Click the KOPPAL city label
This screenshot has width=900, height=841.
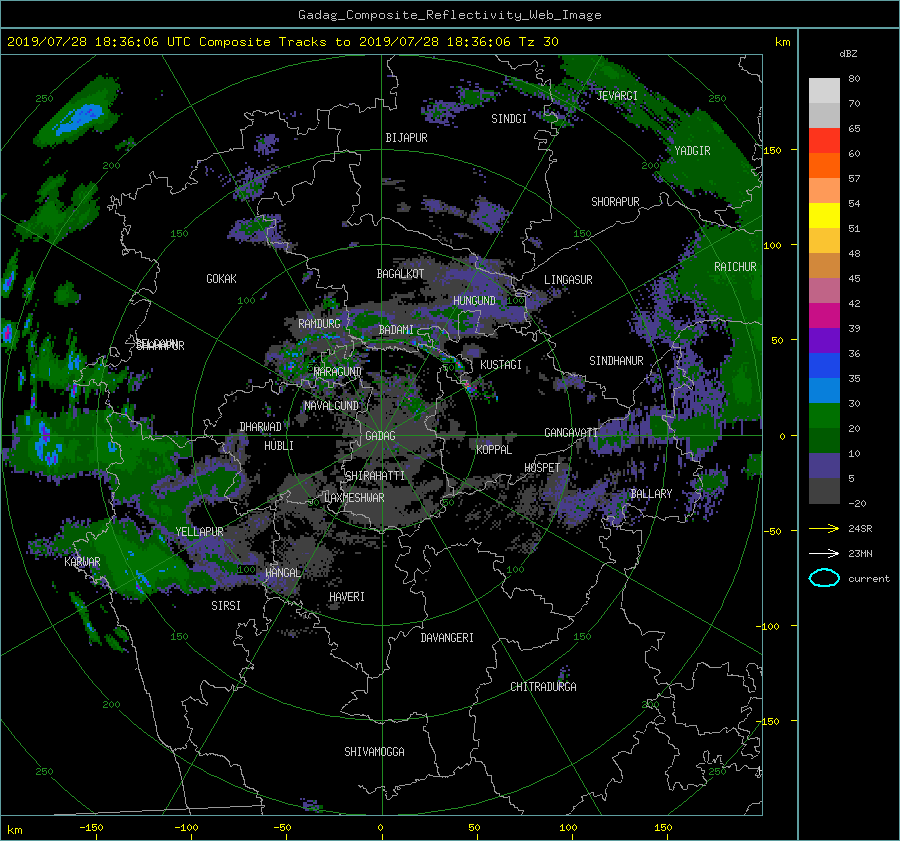pyautogui.click(x=494, y=449)
